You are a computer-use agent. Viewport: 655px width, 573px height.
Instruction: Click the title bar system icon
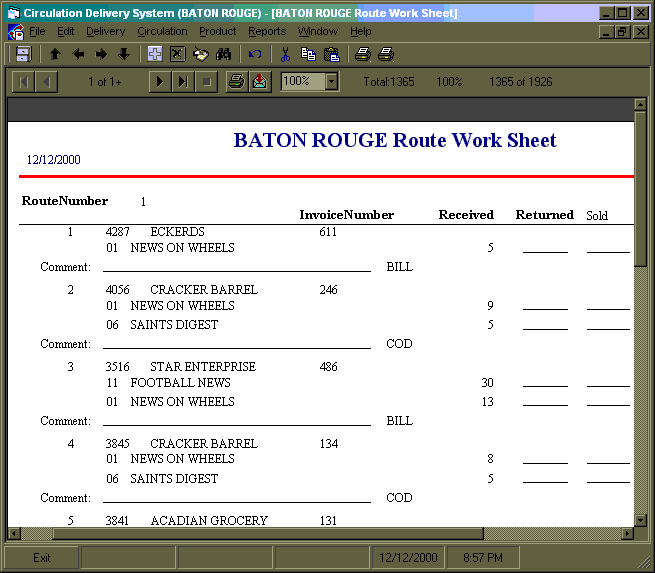coord(14,13)
